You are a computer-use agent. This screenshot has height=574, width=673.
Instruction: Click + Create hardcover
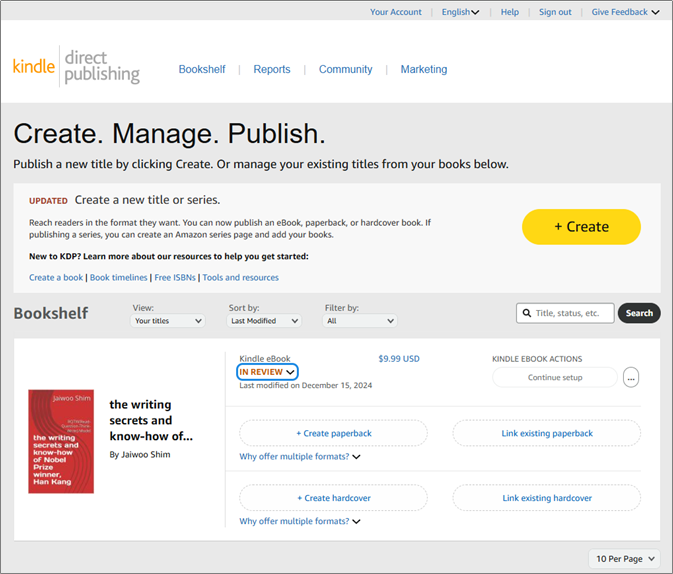(333, 498)
